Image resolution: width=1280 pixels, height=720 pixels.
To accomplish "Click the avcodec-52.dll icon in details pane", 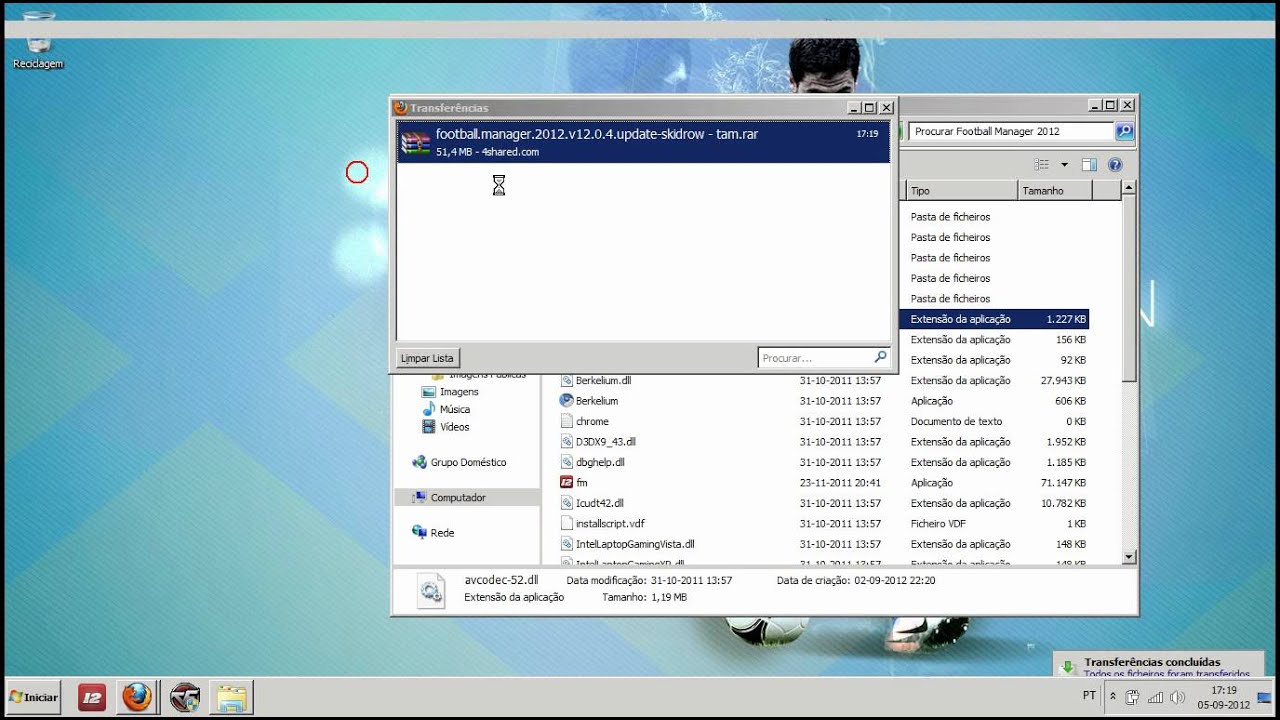I will coord(431,590).
